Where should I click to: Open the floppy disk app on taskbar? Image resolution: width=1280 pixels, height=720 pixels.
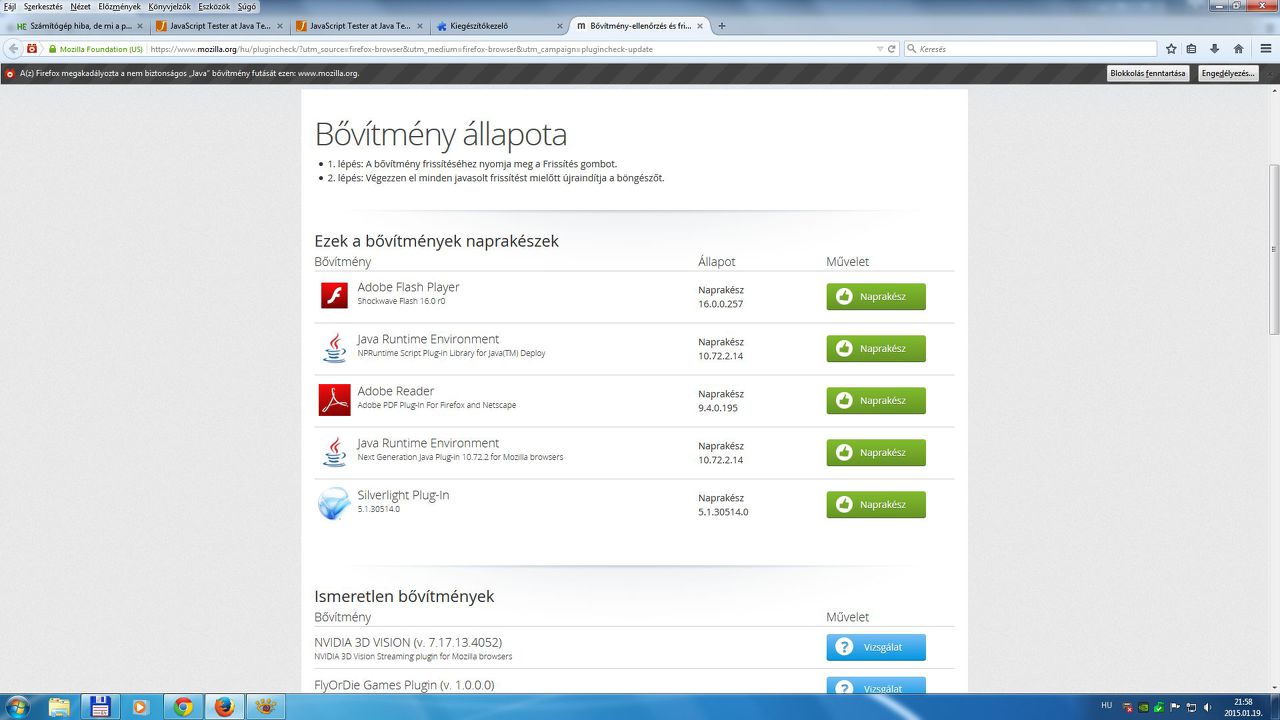(100, 707)
